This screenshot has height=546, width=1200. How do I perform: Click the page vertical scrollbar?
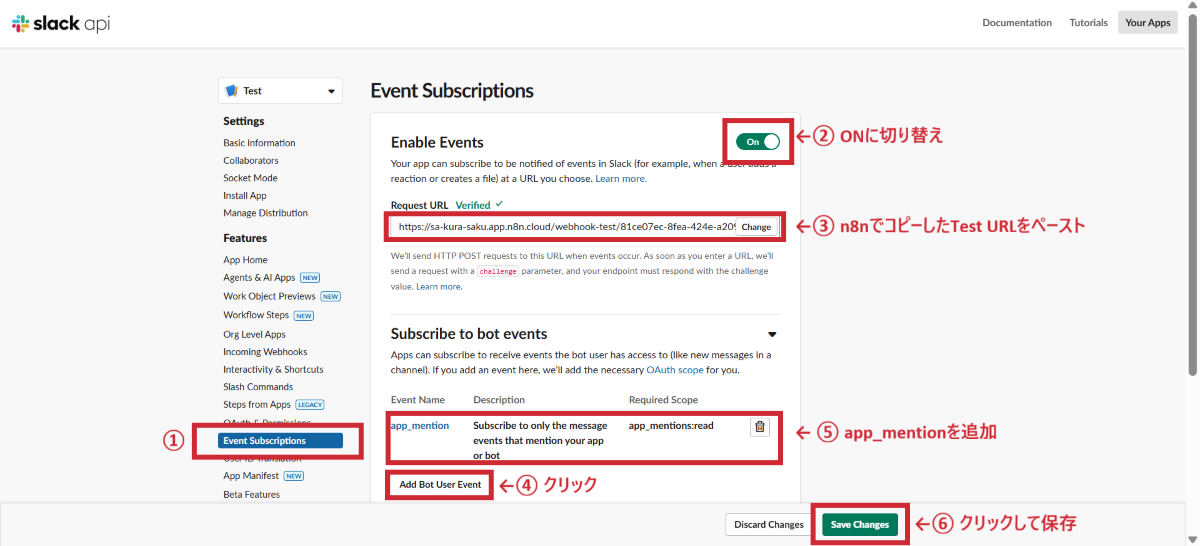click(1193, 200)
